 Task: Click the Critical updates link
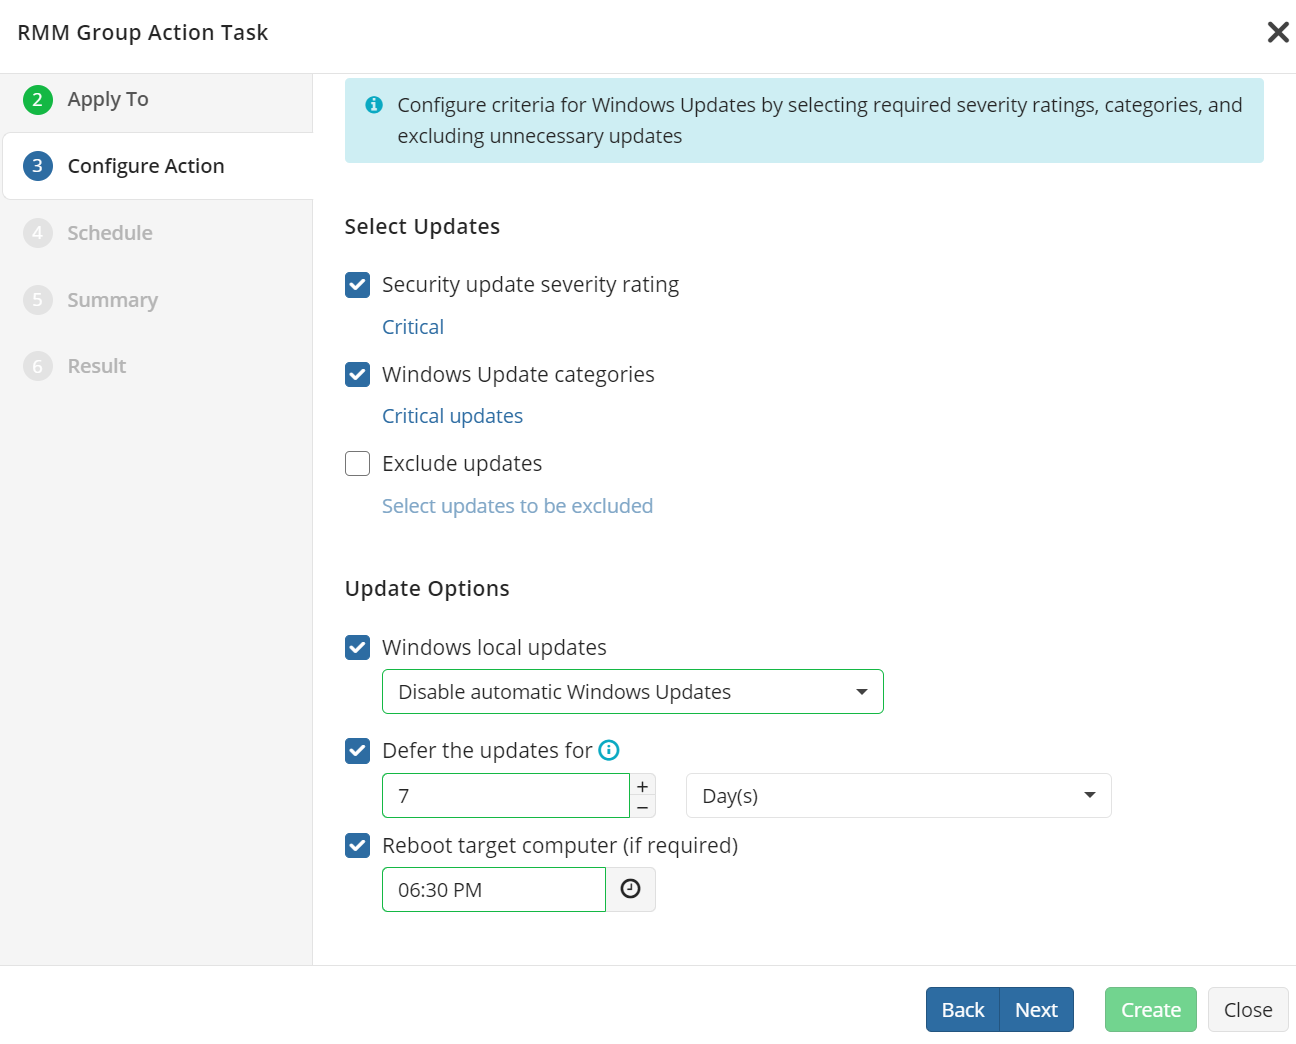click(x=452, y=416)
